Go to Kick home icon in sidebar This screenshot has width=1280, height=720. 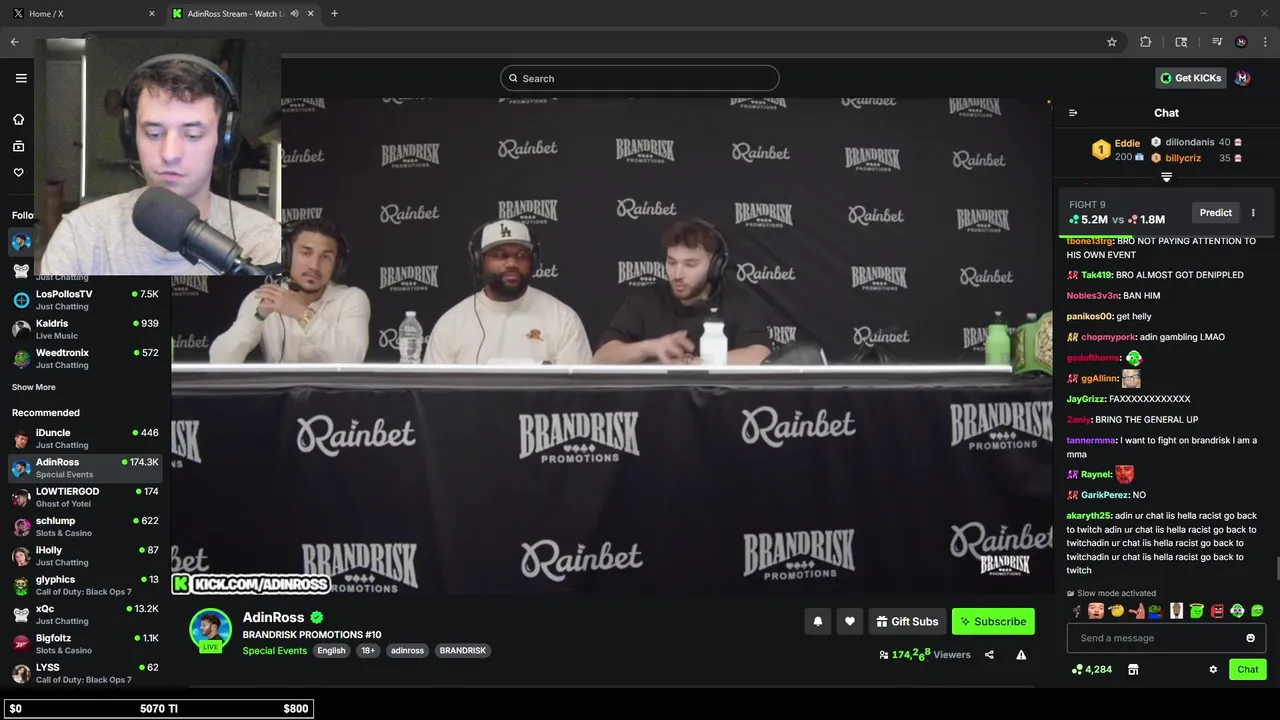click(x=18, y=120)
